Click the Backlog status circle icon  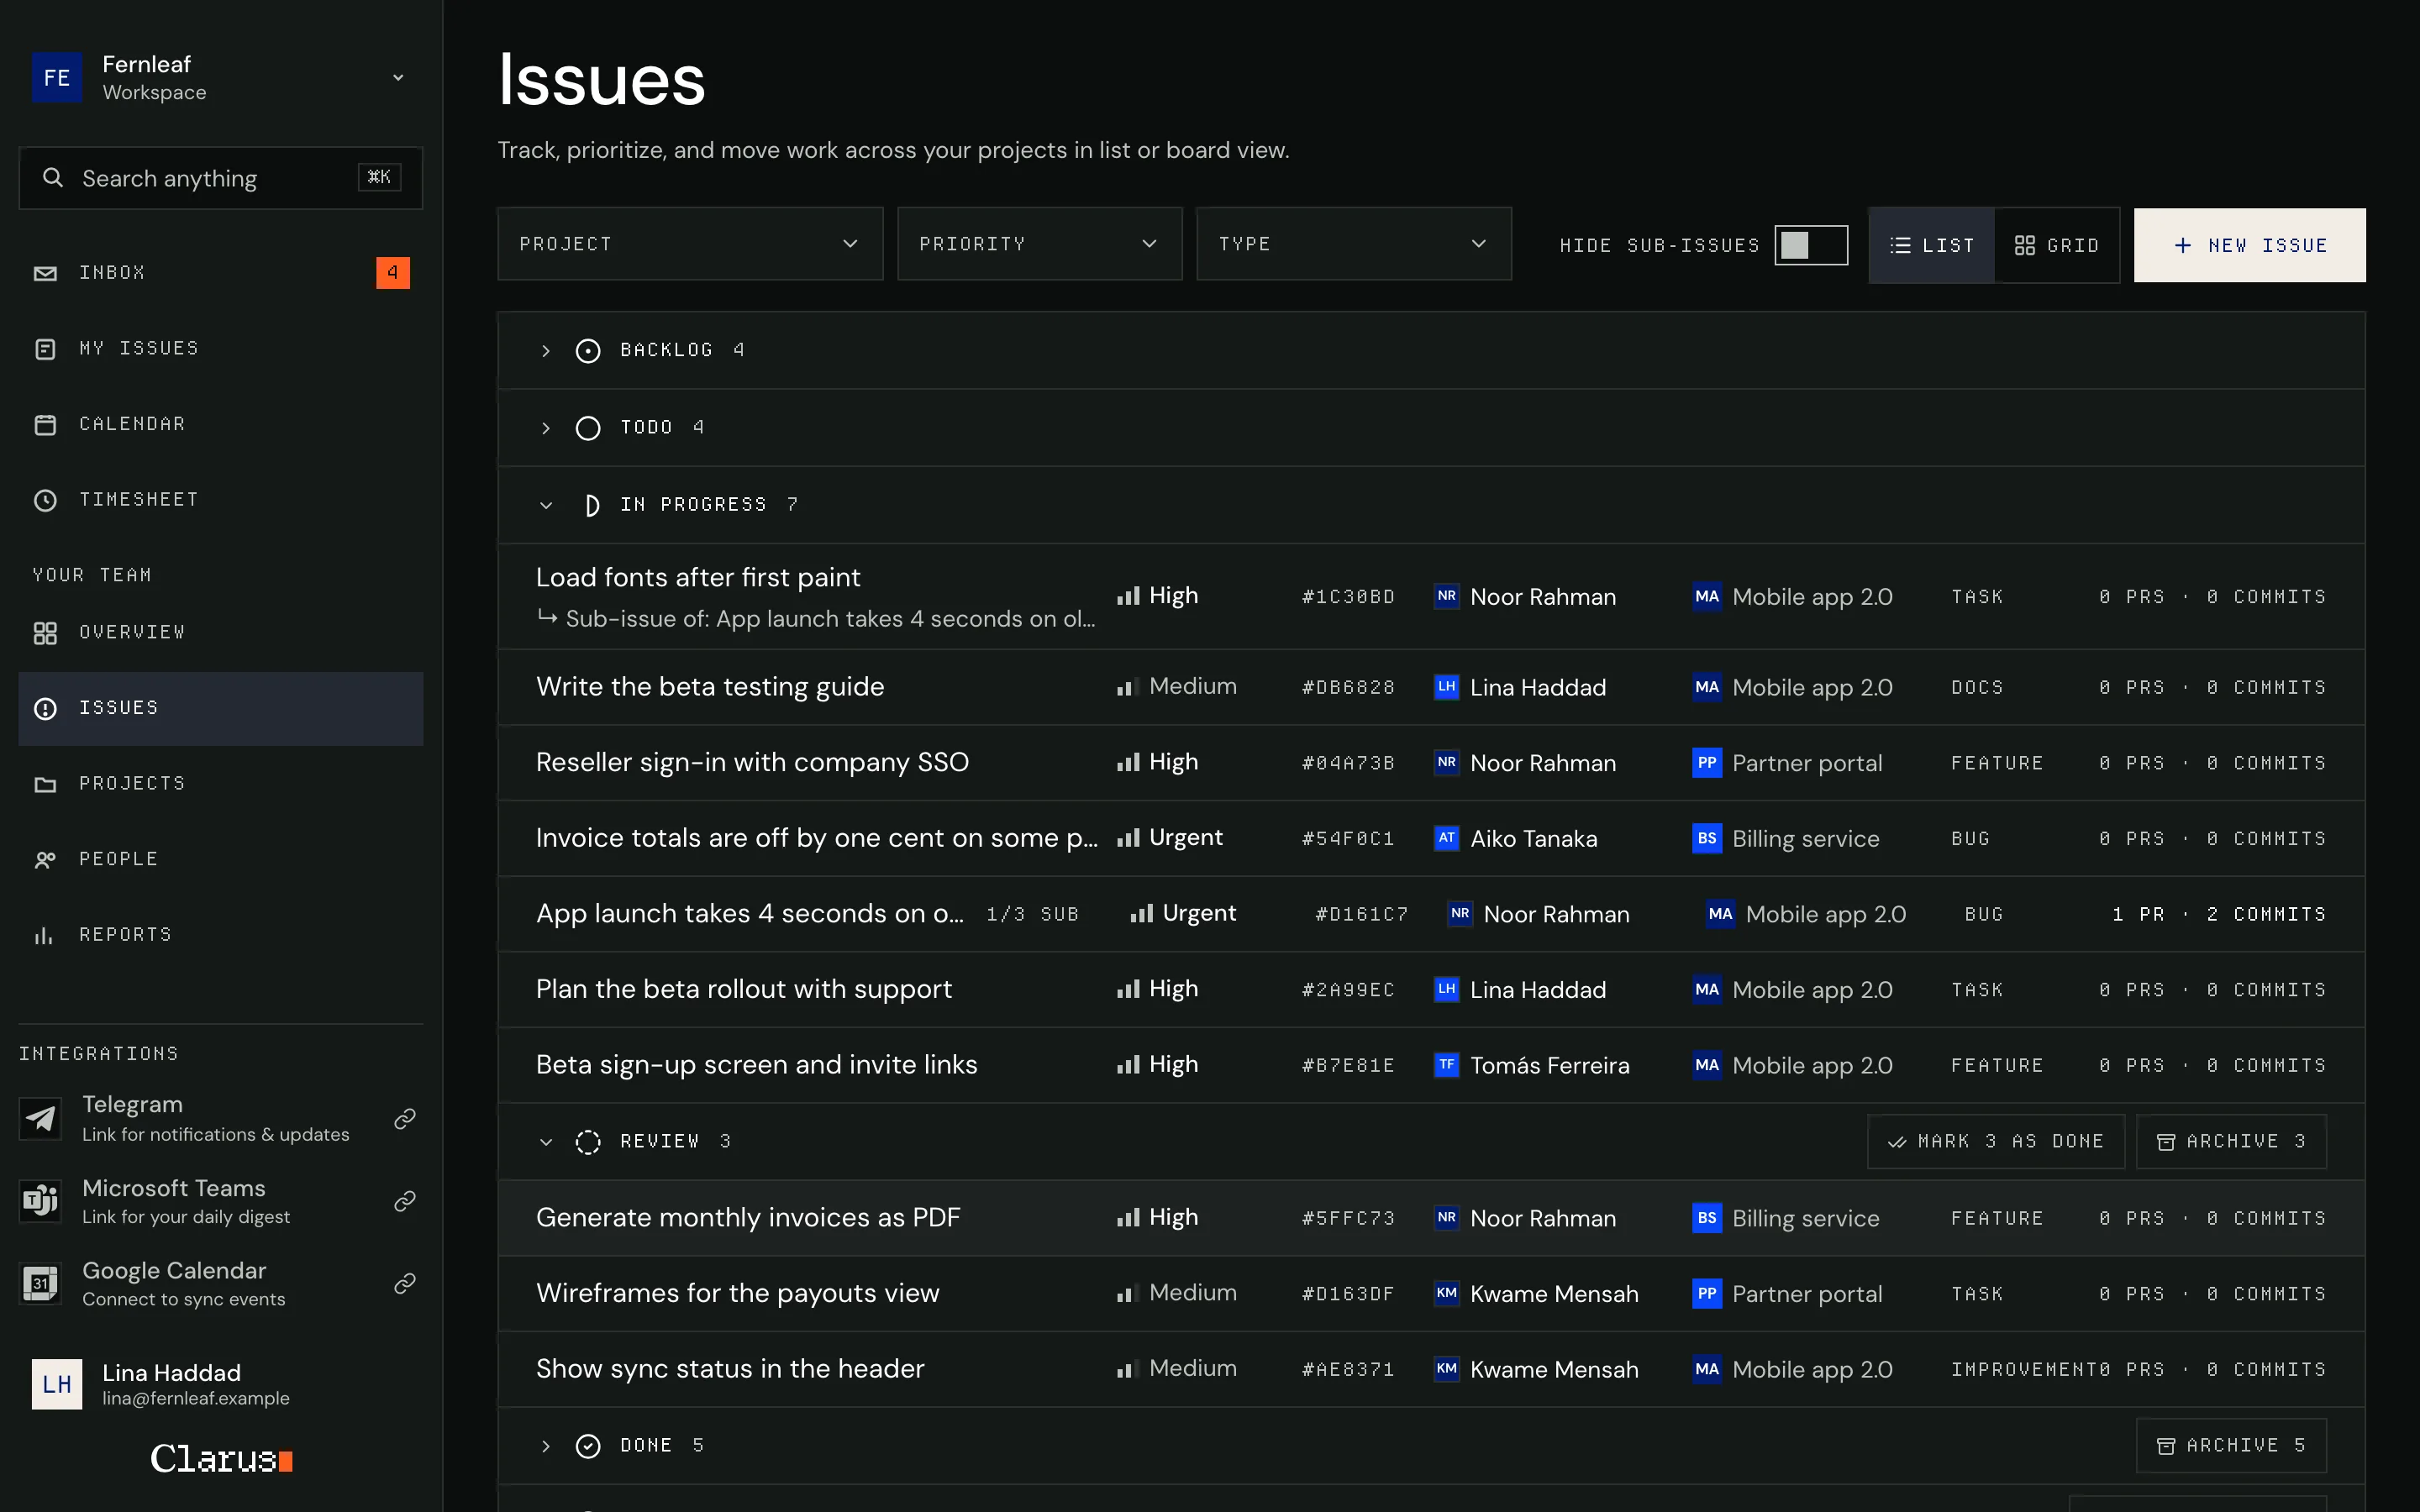pos(588,350)
